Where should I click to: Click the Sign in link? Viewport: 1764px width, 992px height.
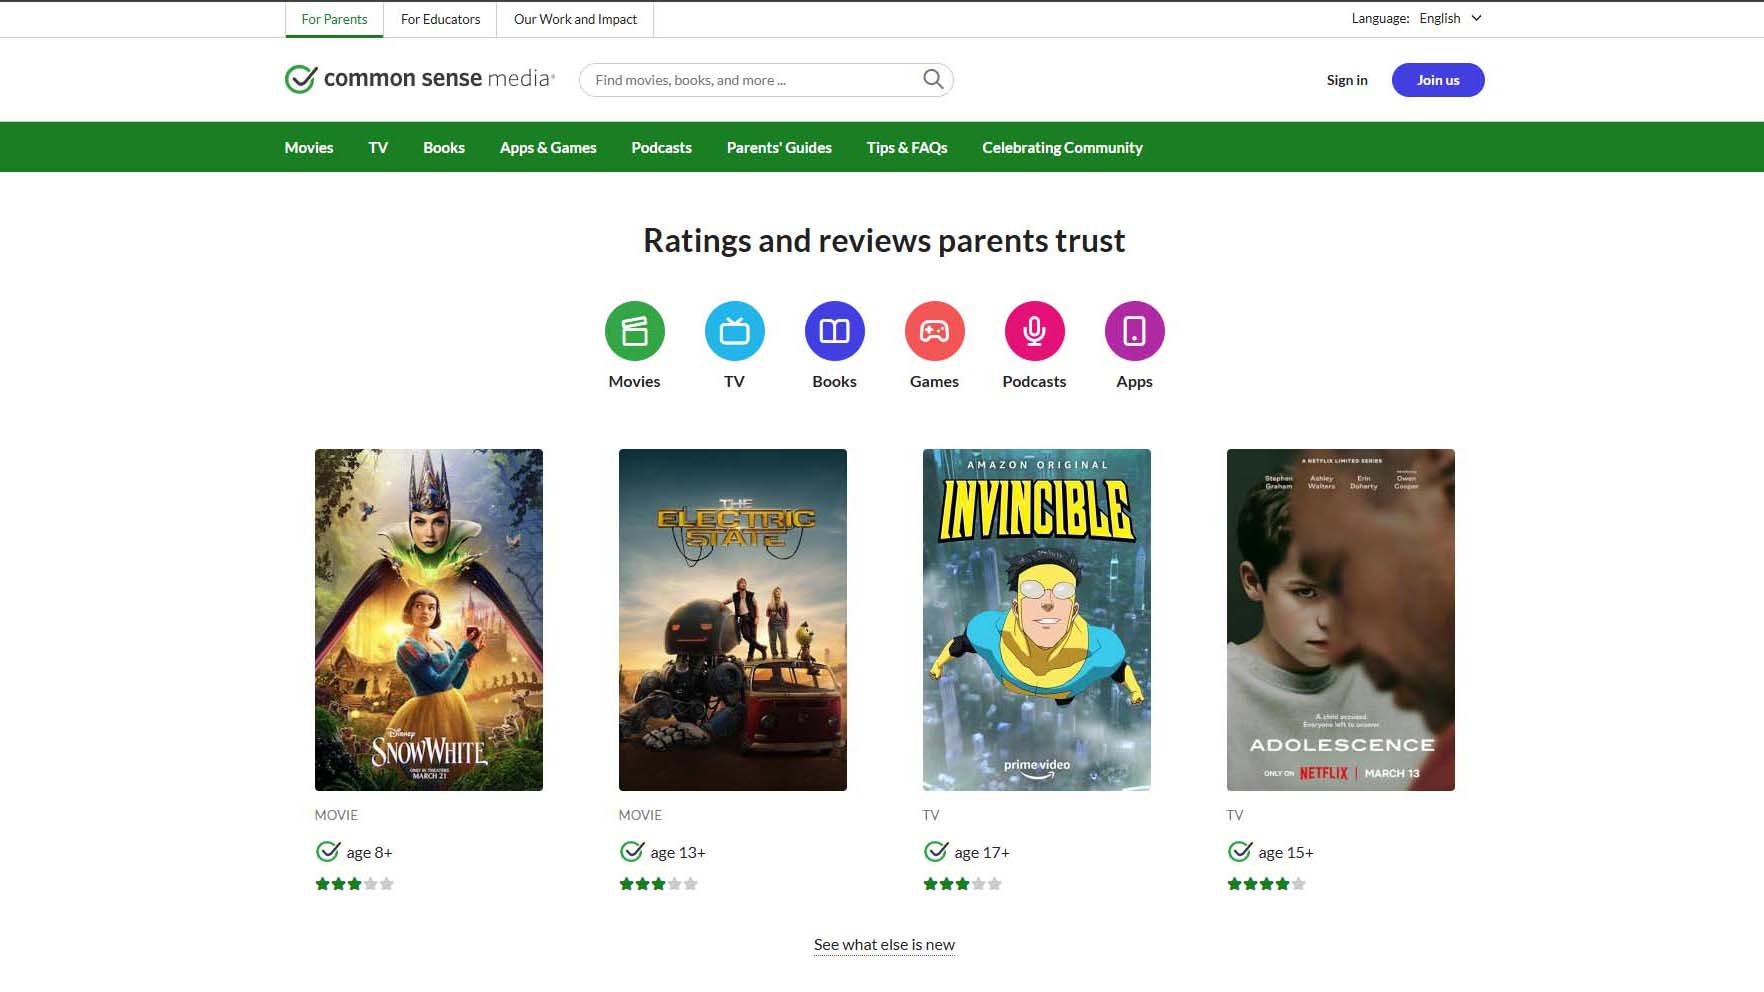click(1347, 80)
